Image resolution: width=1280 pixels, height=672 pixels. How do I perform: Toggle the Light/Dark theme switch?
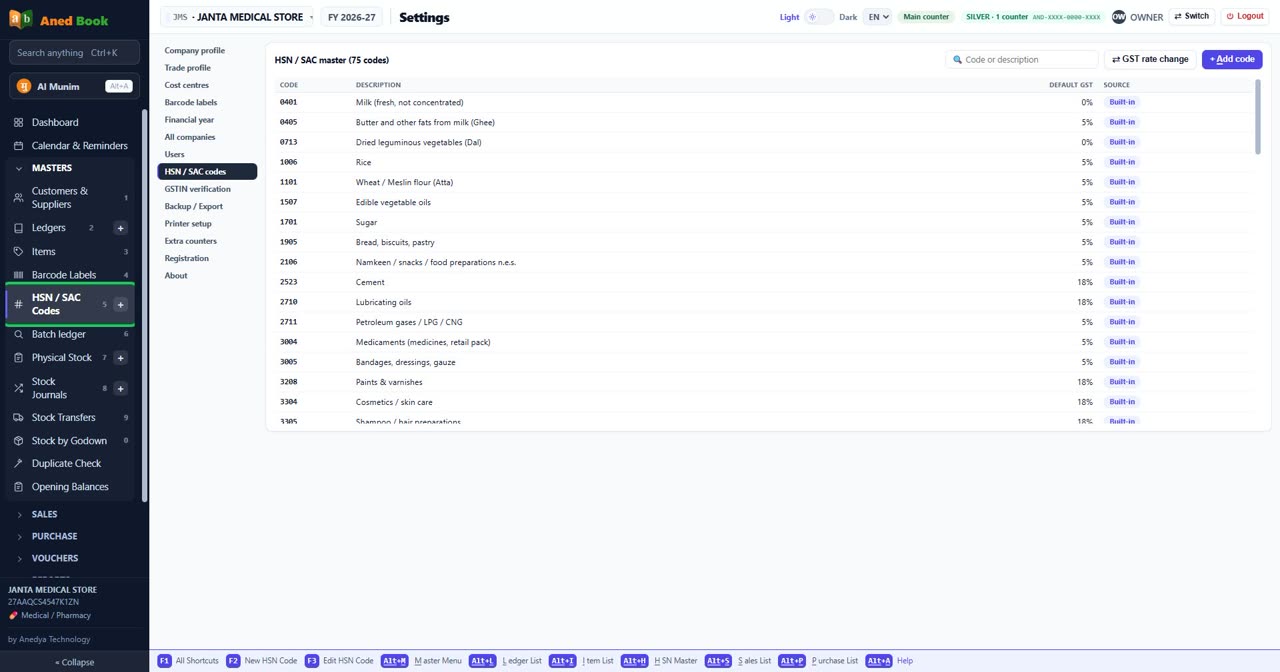(x=819, y=17)
